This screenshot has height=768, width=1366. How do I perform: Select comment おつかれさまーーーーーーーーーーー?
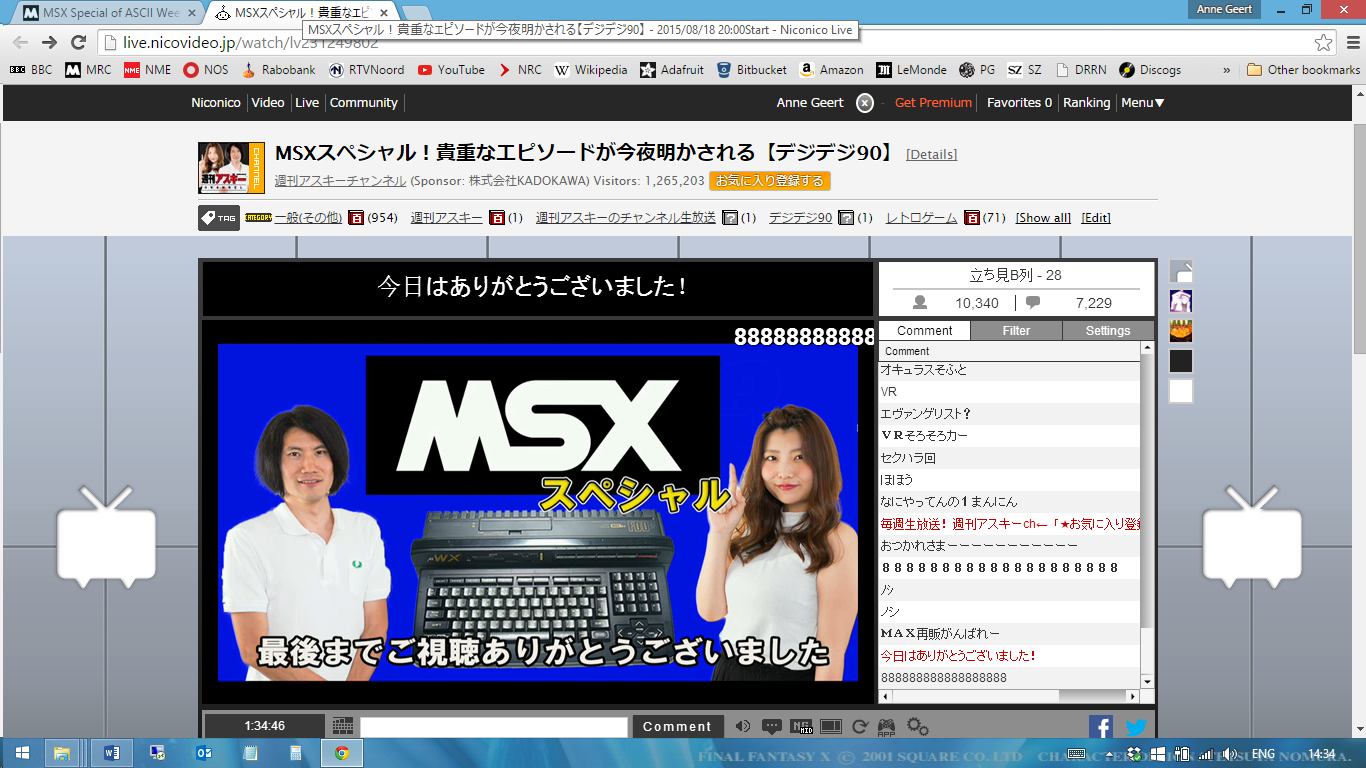point(1009,546)
